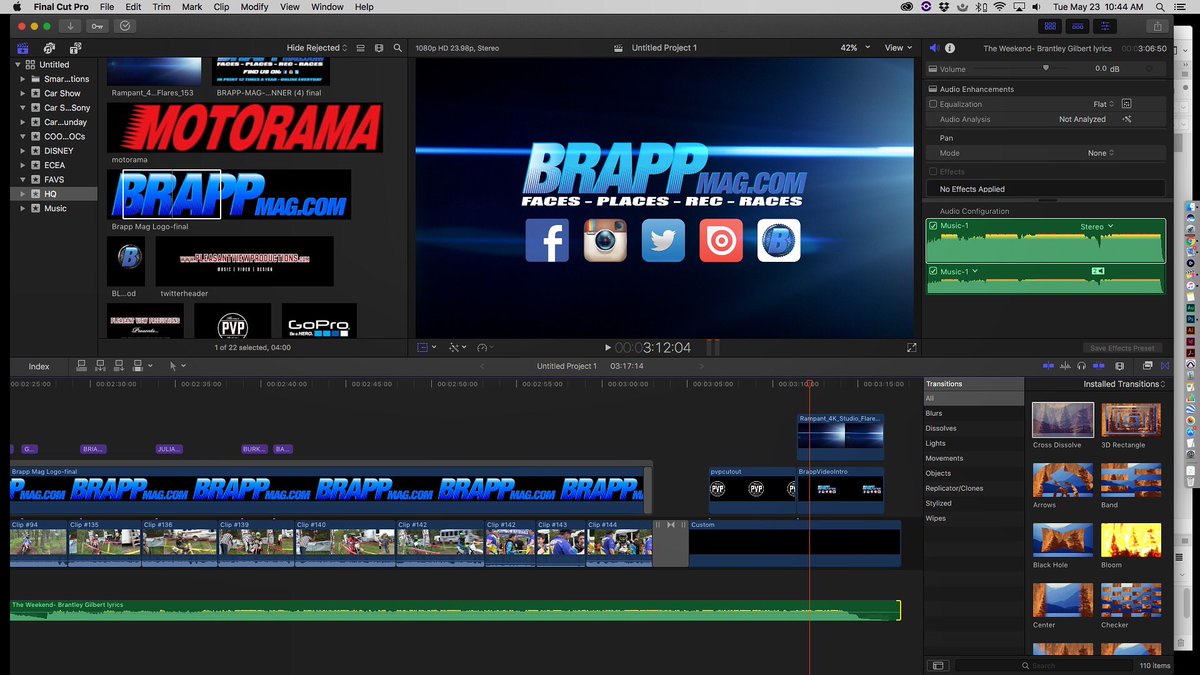Show or hide the Timeline button
The width and height of the screenshot is (1200, 675).
click(x=1077, y=26)
